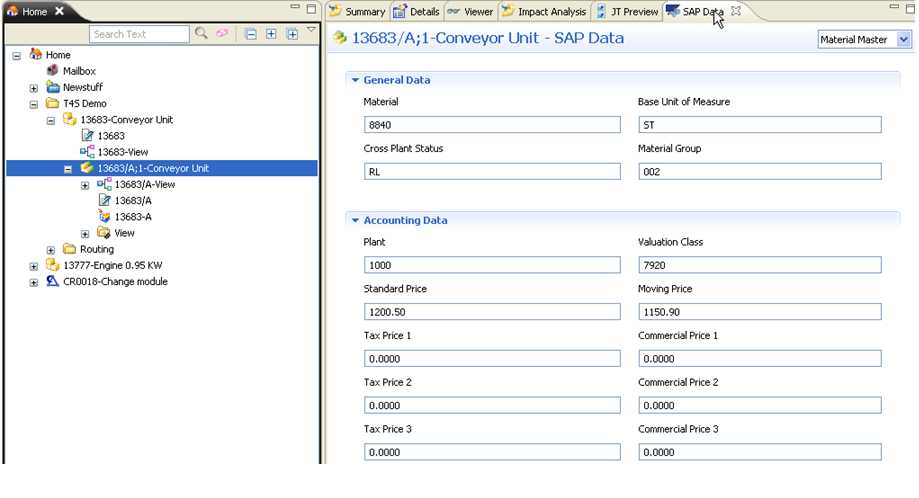Open the Home panel view menu triangle
This screenshot has height=498, width=919.
[x=311, y=29]
